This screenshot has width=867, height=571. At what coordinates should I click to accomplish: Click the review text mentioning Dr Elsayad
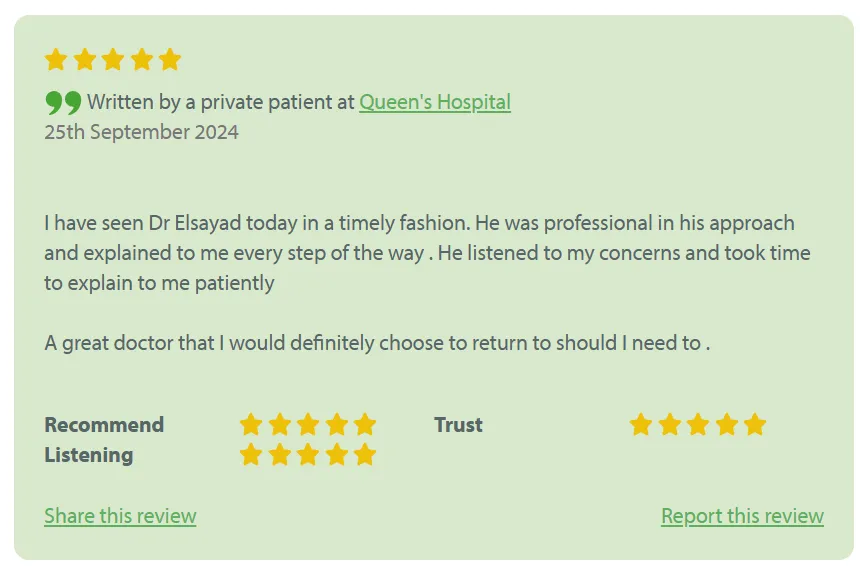(x=427, y=253)
